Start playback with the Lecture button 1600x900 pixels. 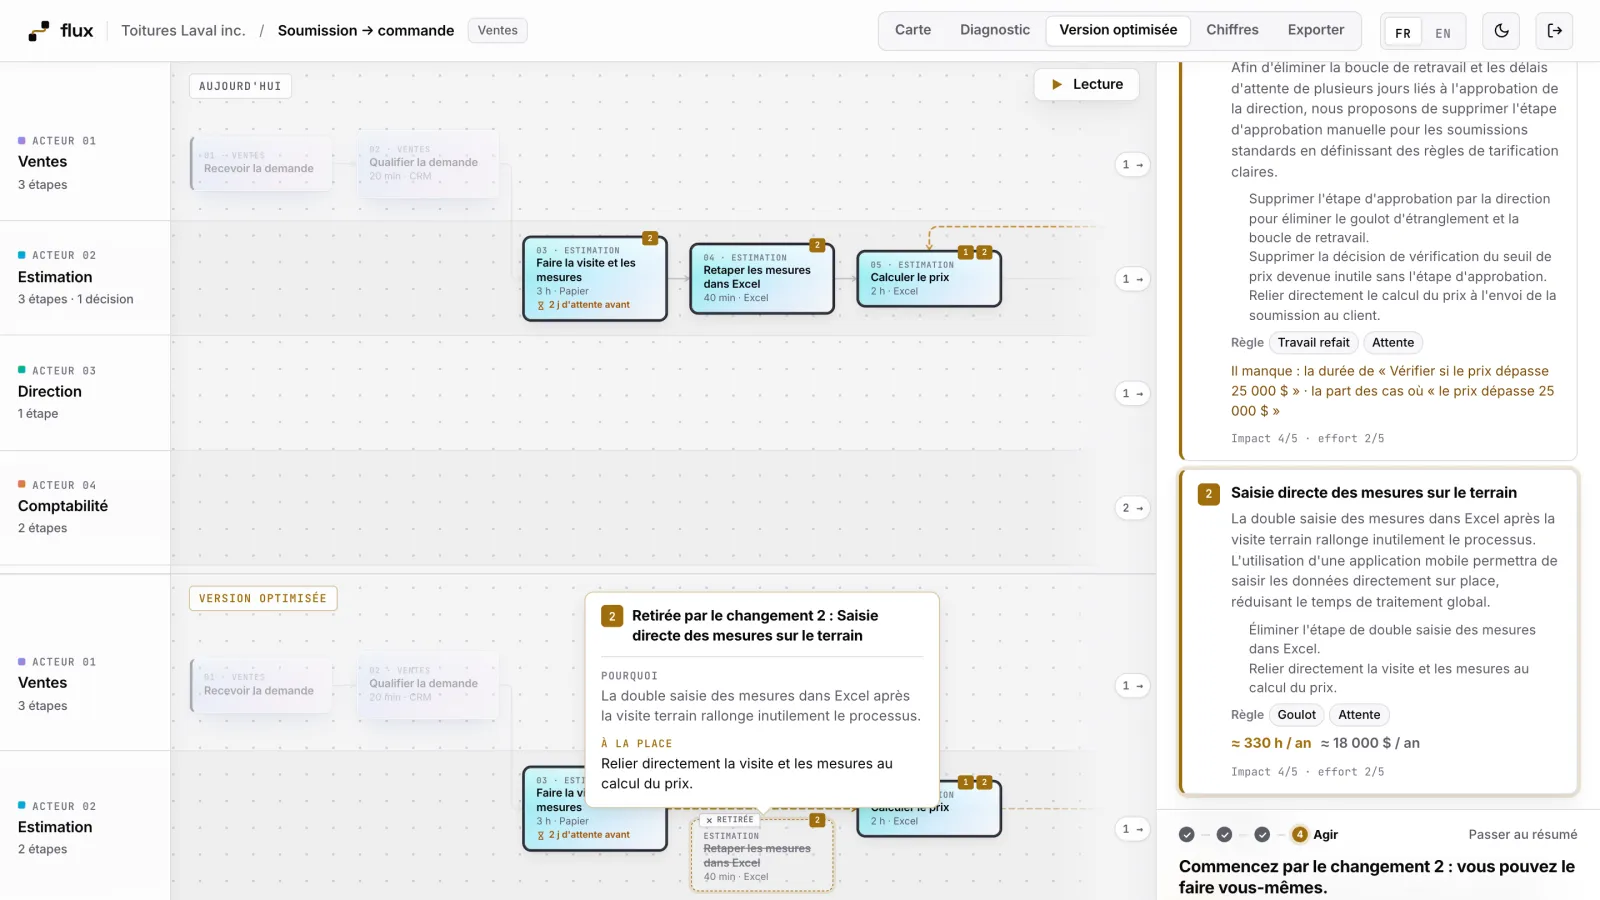point(1087,85)
